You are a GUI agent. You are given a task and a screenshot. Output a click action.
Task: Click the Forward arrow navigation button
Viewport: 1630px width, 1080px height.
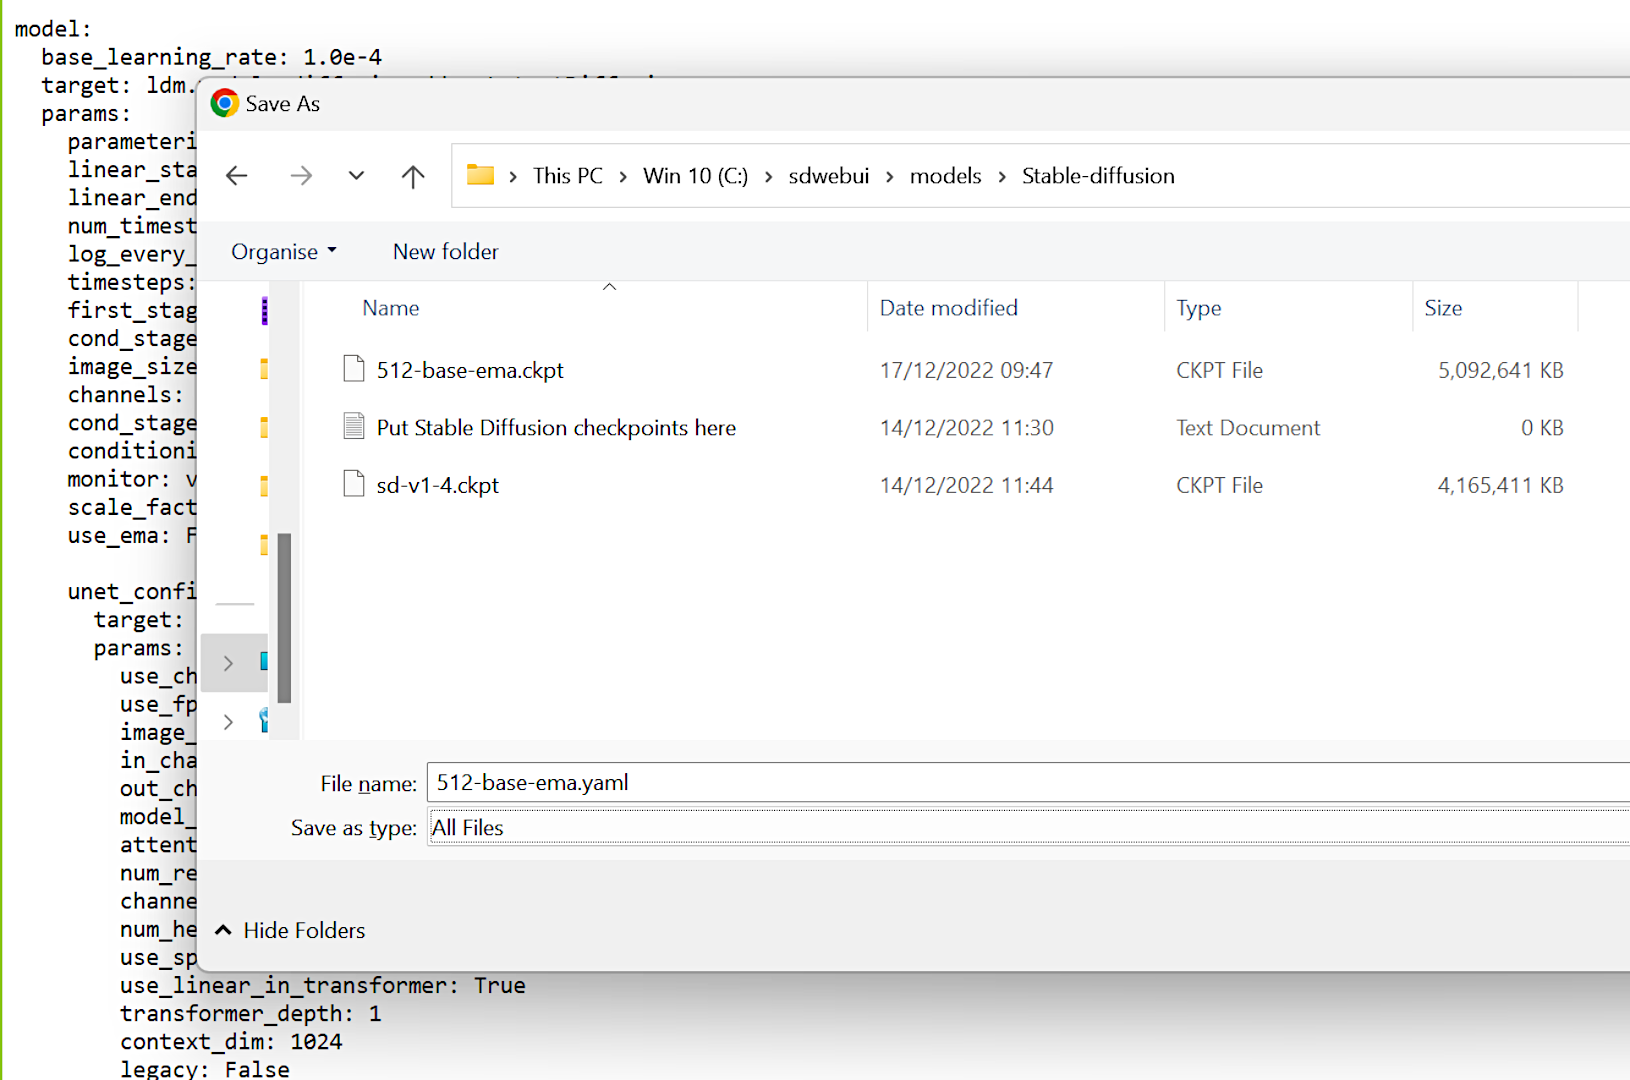click(301, 176)
